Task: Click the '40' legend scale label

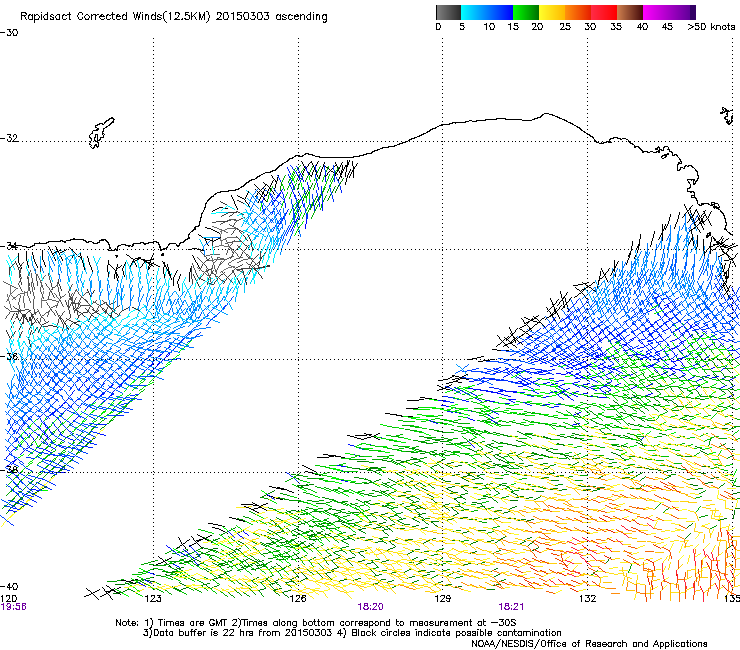Action: pyautogui.click(x=642, y=27)
